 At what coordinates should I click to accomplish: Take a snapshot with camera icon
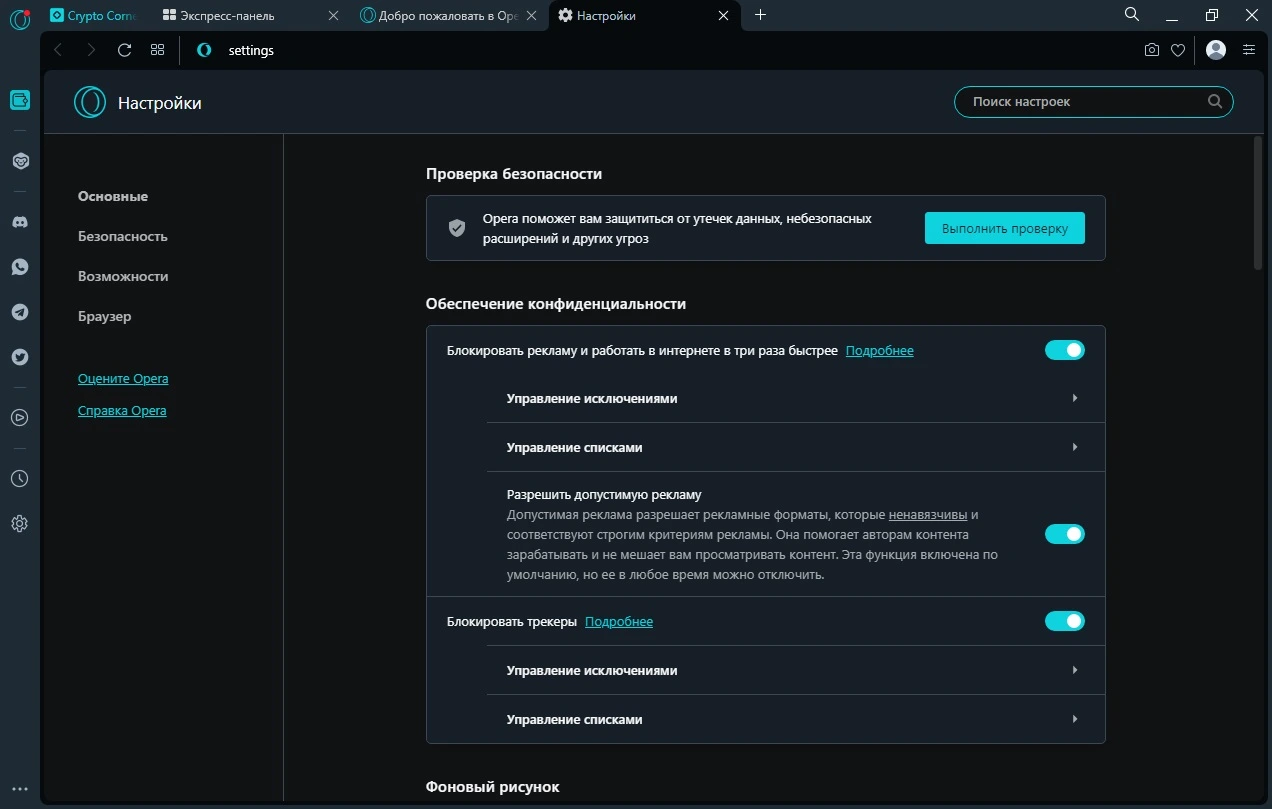1152,50
